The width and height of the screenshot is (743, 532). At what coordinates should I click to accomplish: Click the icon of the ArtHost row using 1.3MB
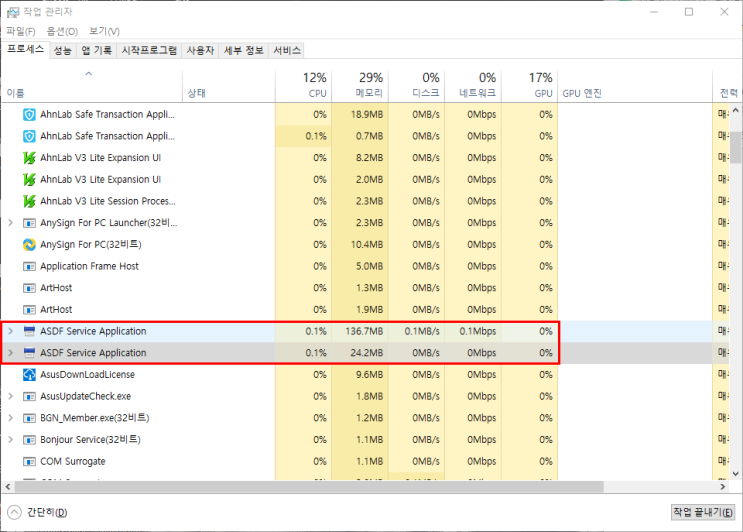tap(29, 288)
